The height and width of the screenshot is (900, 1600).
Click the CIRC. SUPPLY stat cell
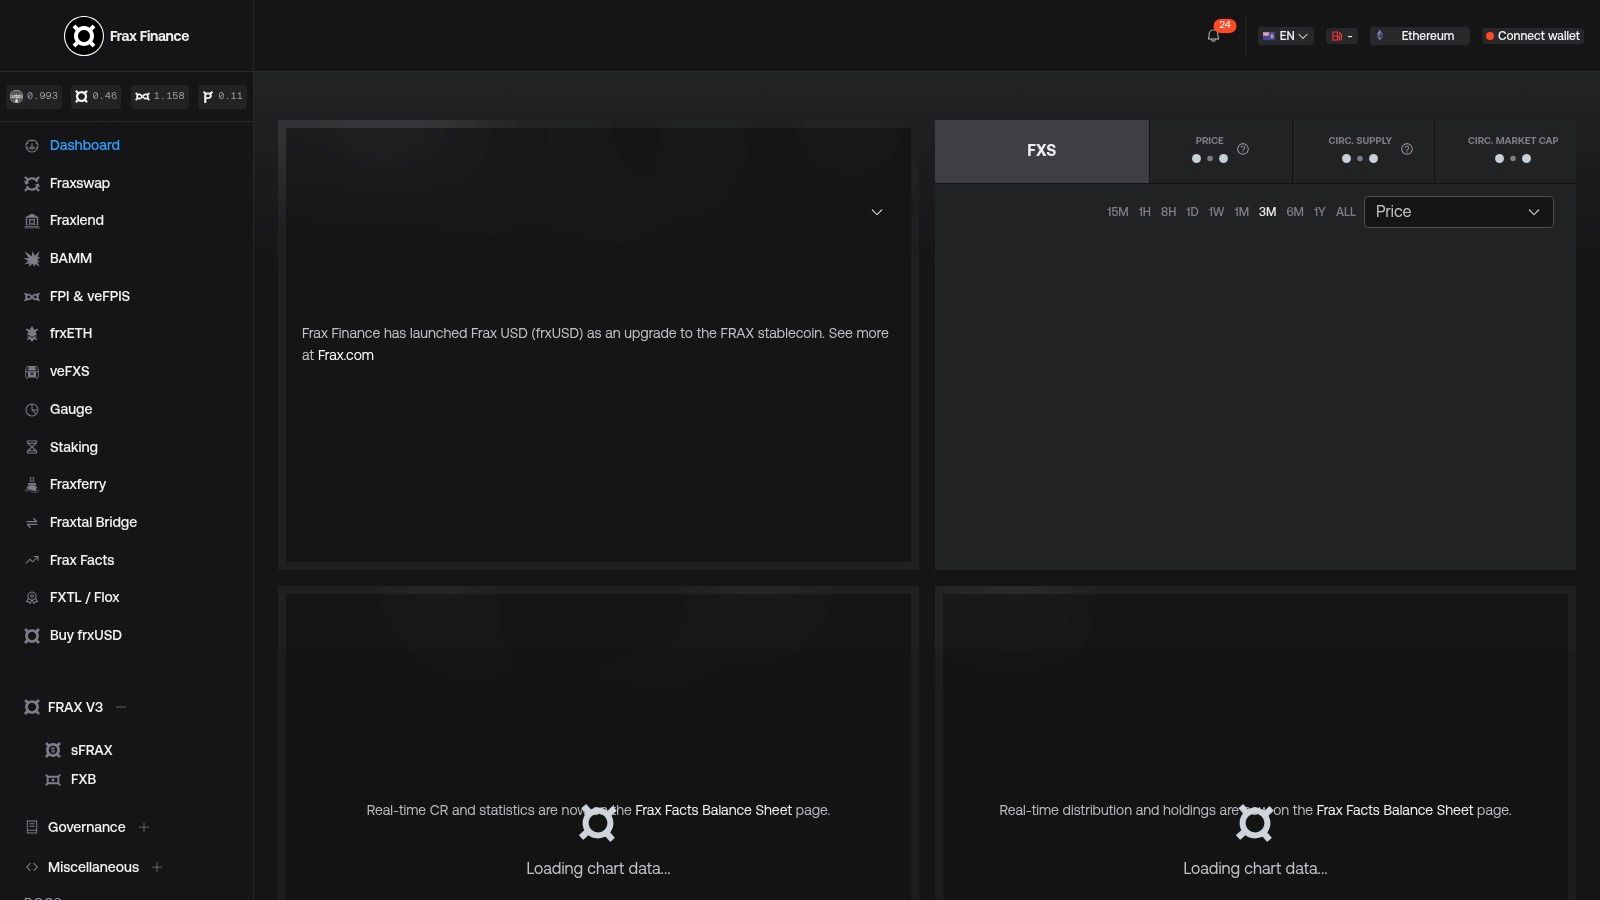coord(1364,151)
